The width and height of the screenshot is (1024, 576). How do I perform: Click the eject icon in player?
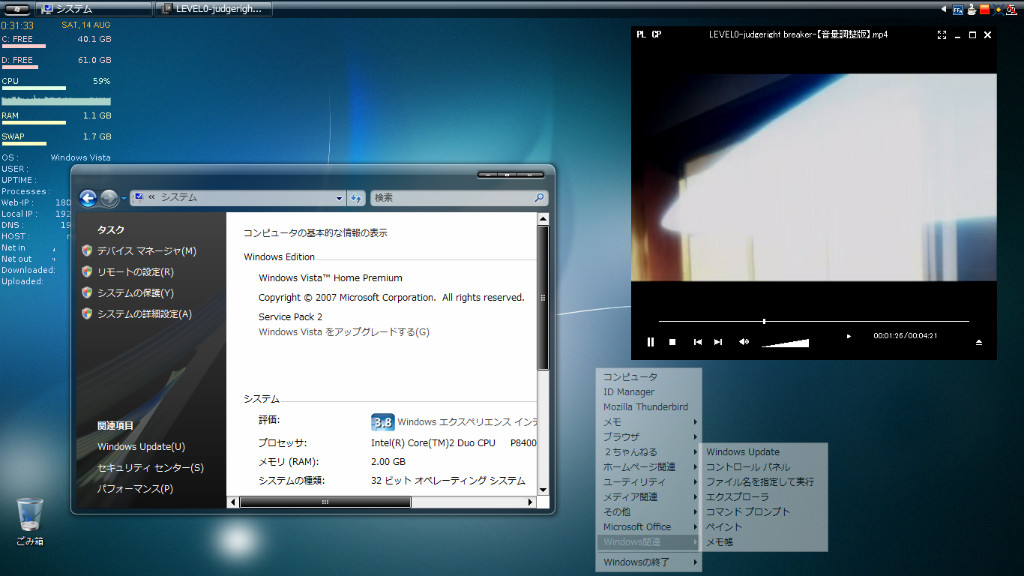(979, 342)
